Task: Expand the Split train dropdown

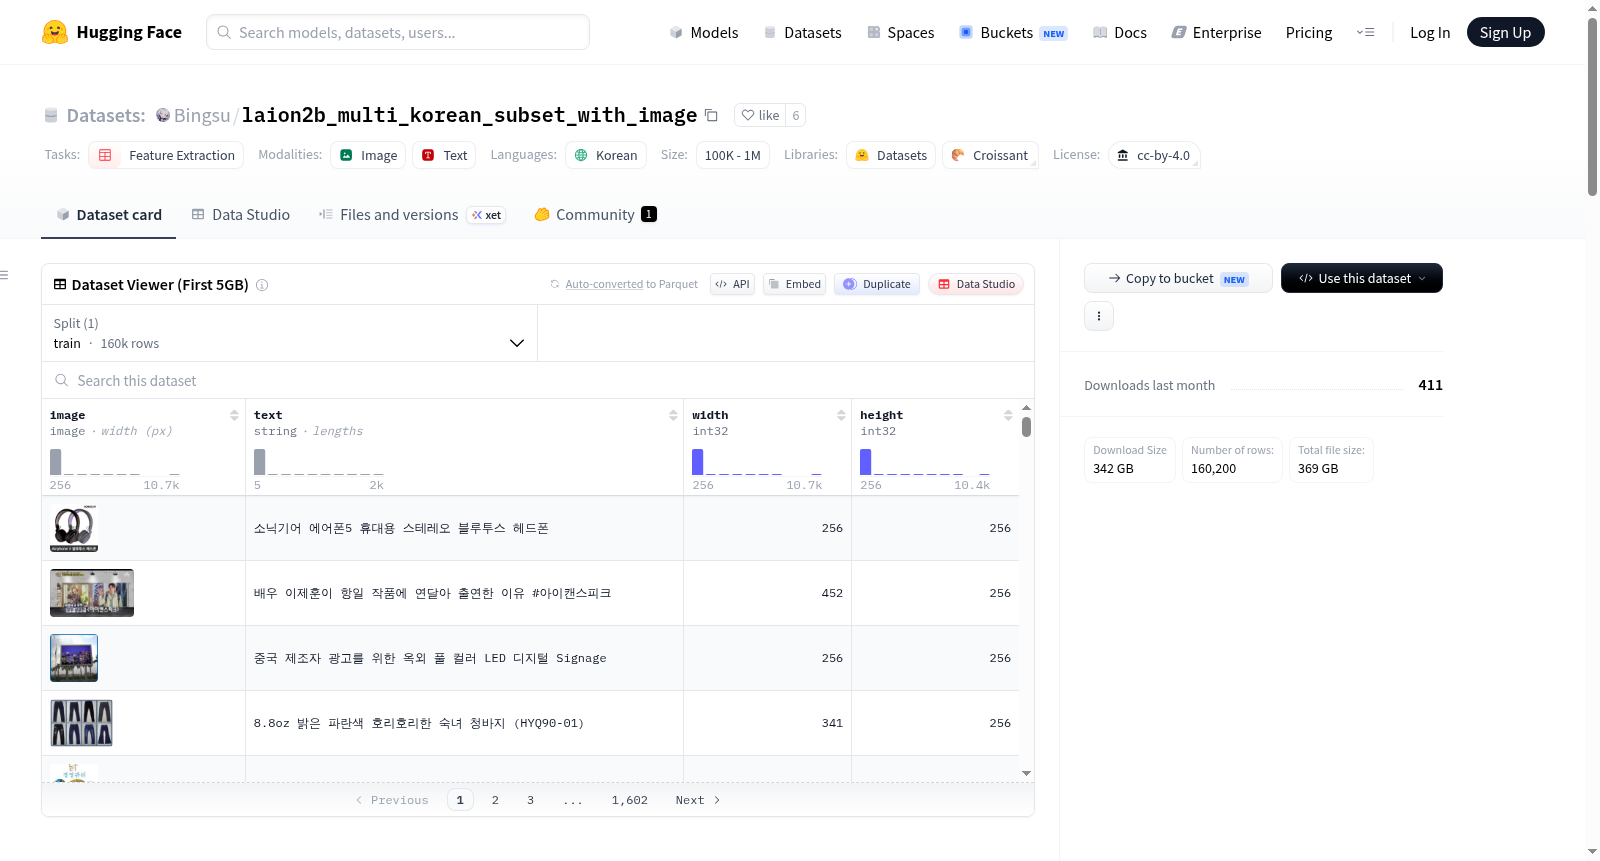Action: point(289,333)
